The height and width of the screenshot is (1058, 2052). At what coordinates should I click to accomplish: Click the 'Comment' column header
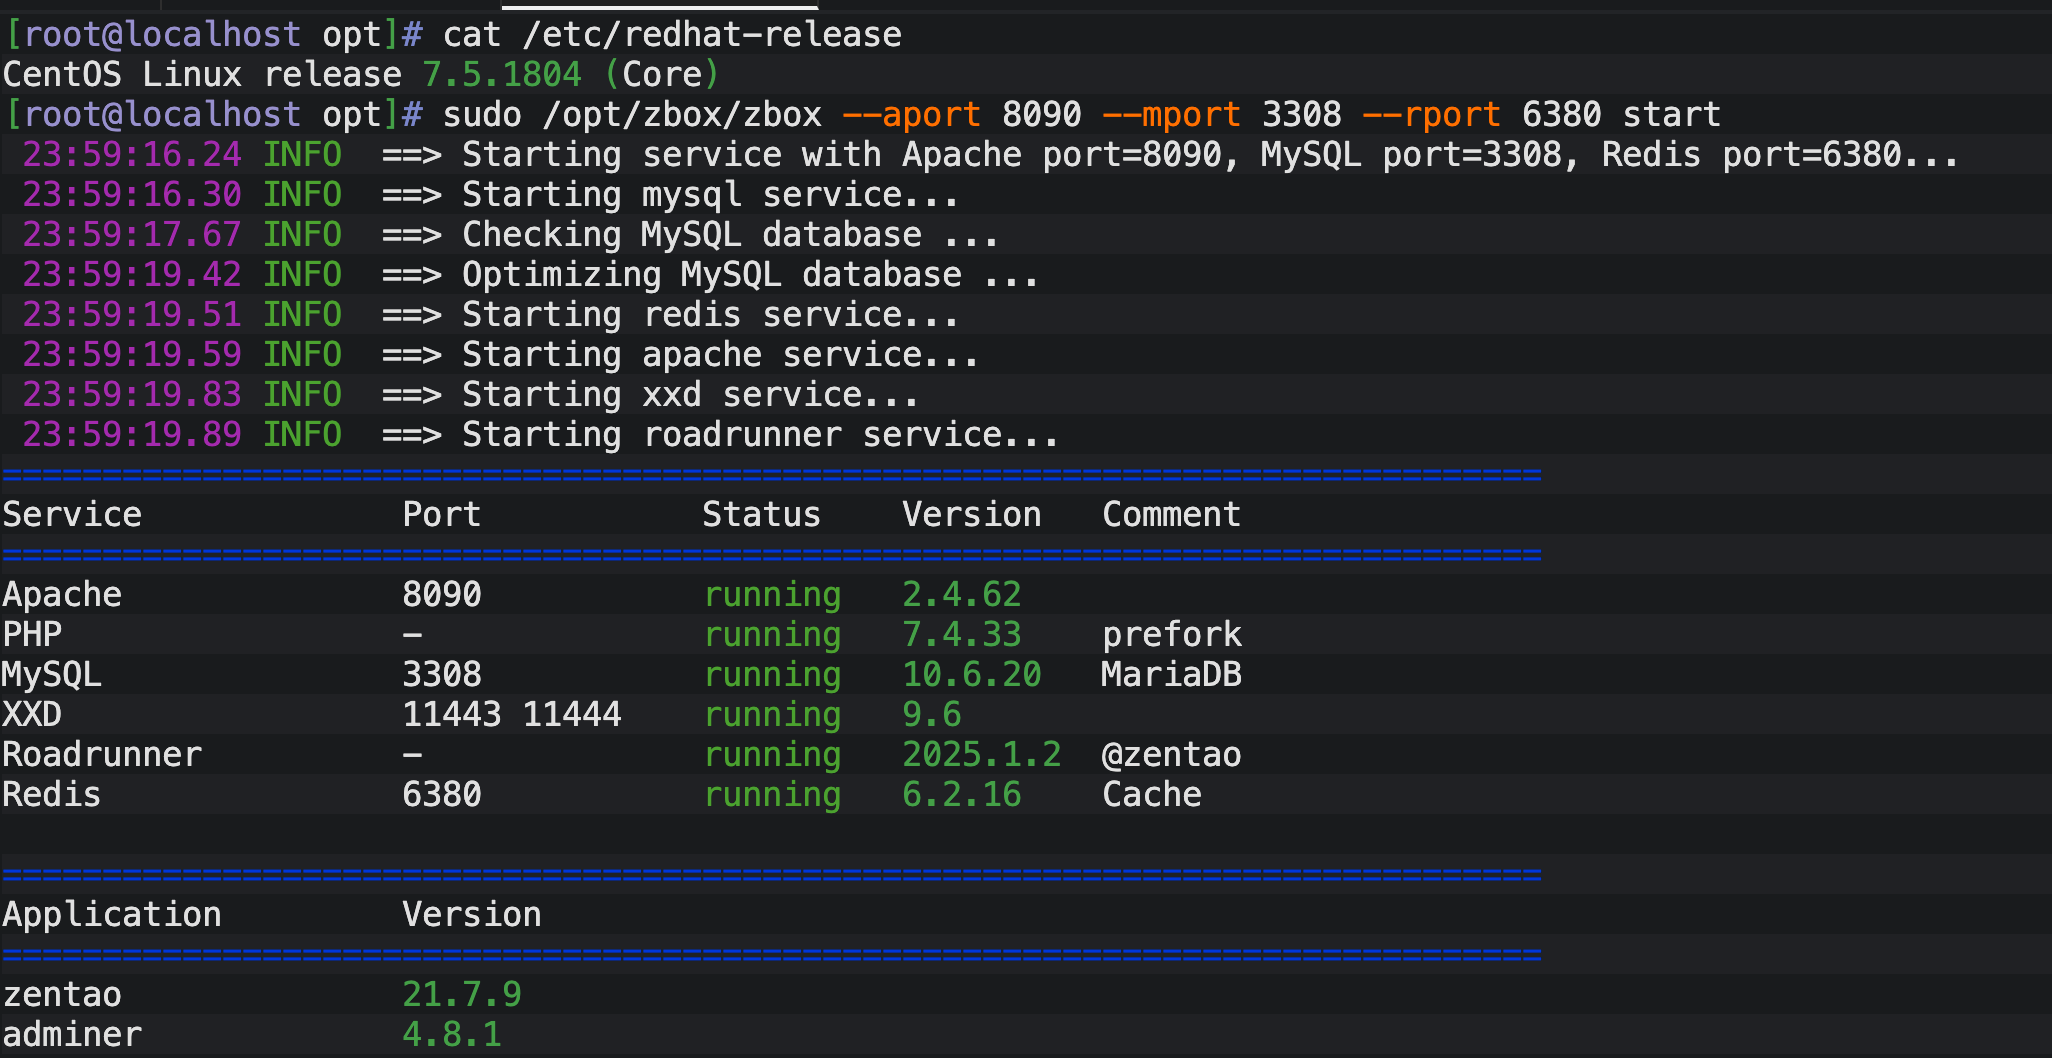tap(1171, 515)
